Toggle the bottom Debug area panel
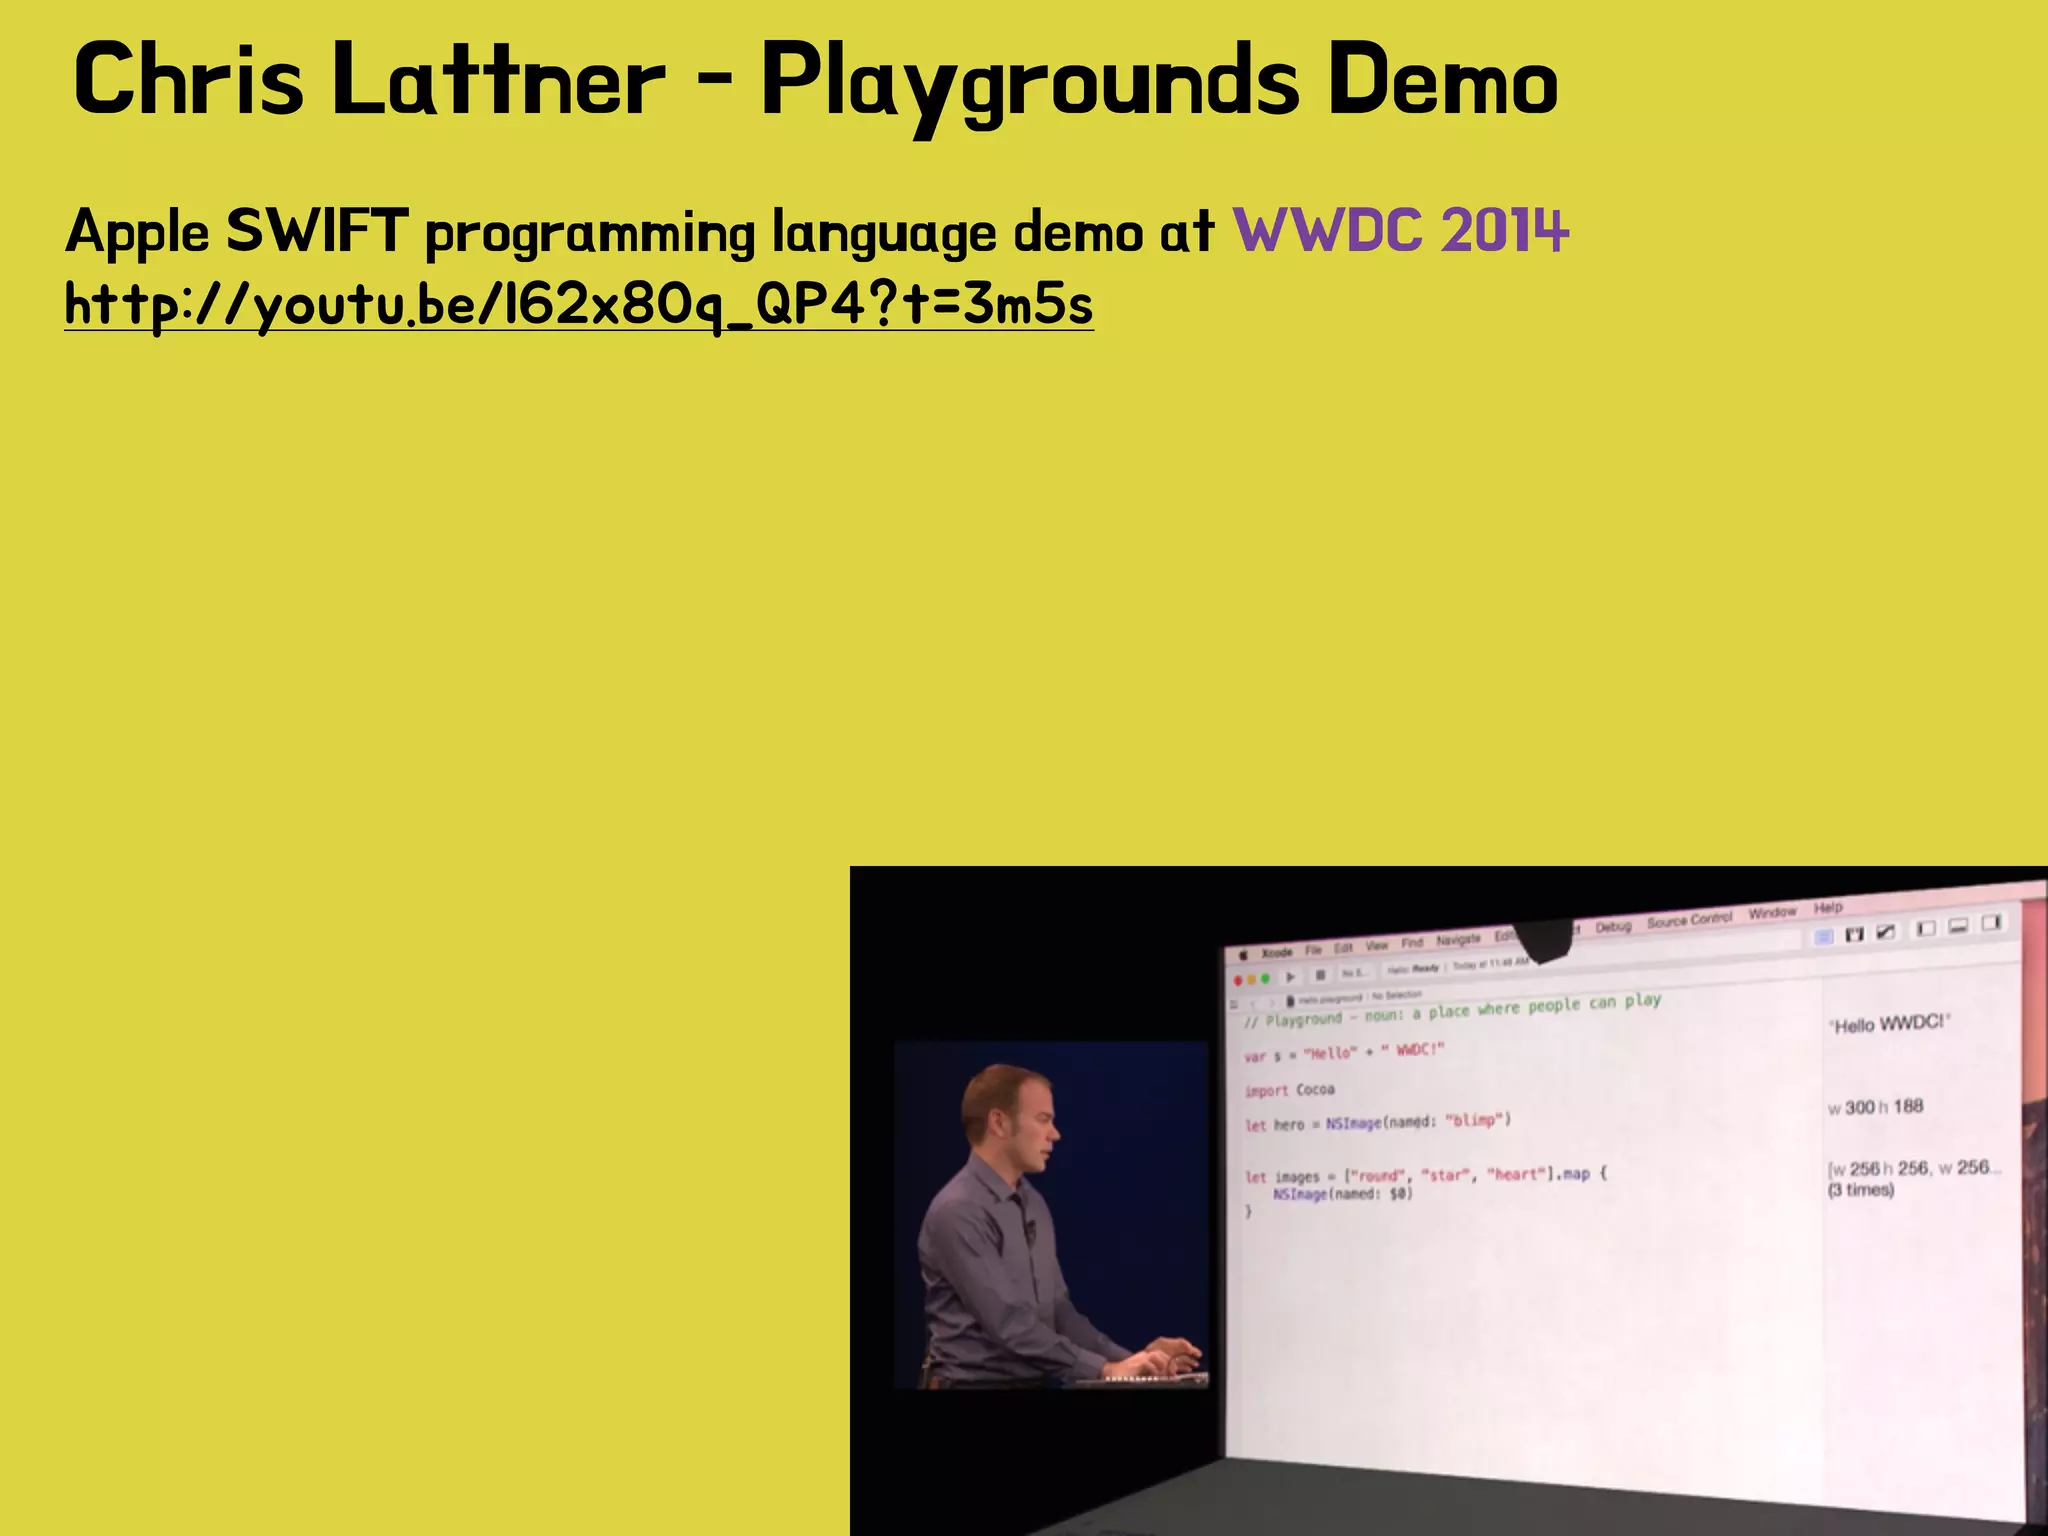 point(1958,926)
